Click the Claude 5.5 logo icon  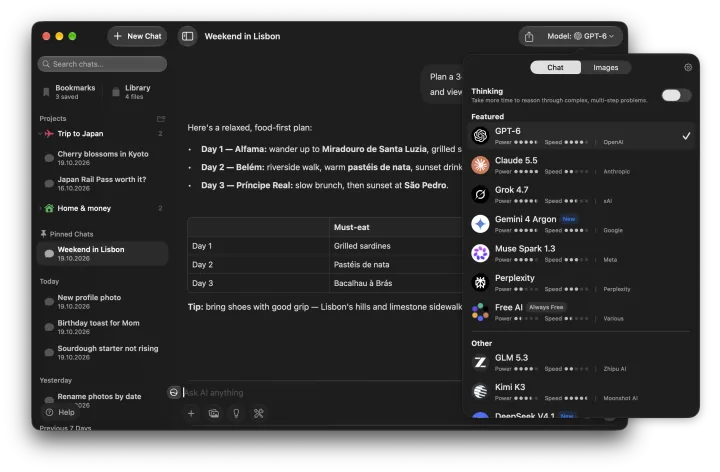tap(480, 165)
